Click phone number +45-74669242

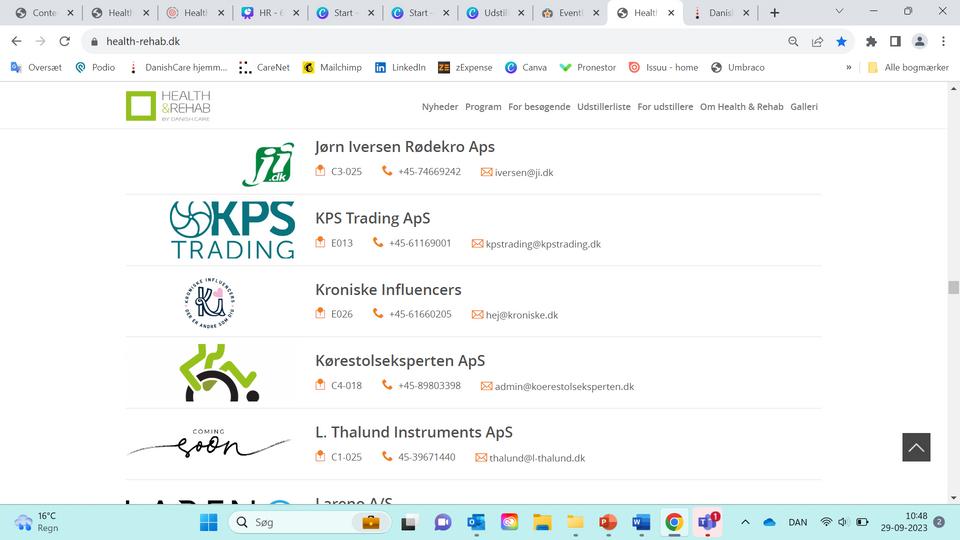(429, 171)
